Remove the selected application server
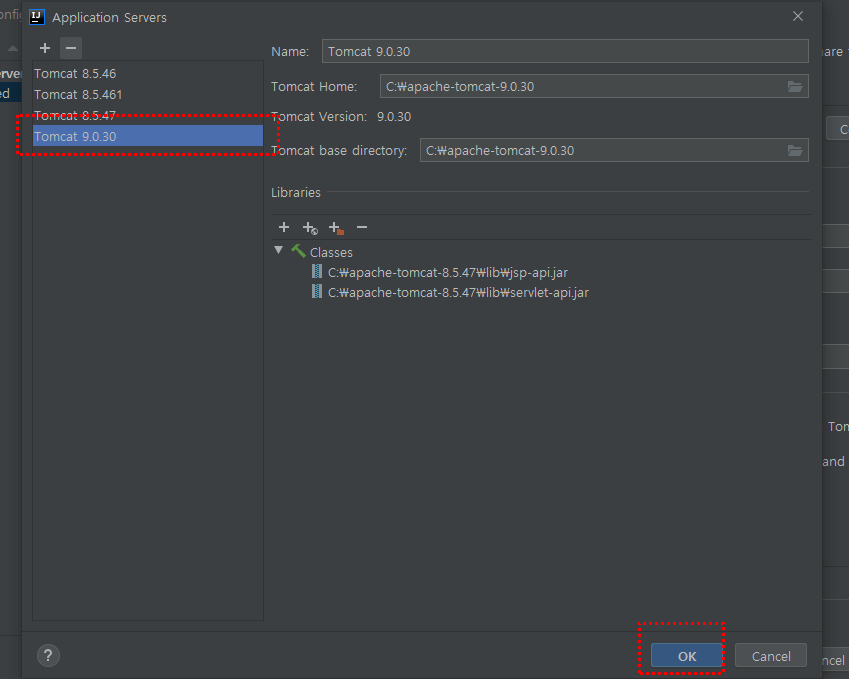Screen dimensions: 849x679 pos(71,48)
